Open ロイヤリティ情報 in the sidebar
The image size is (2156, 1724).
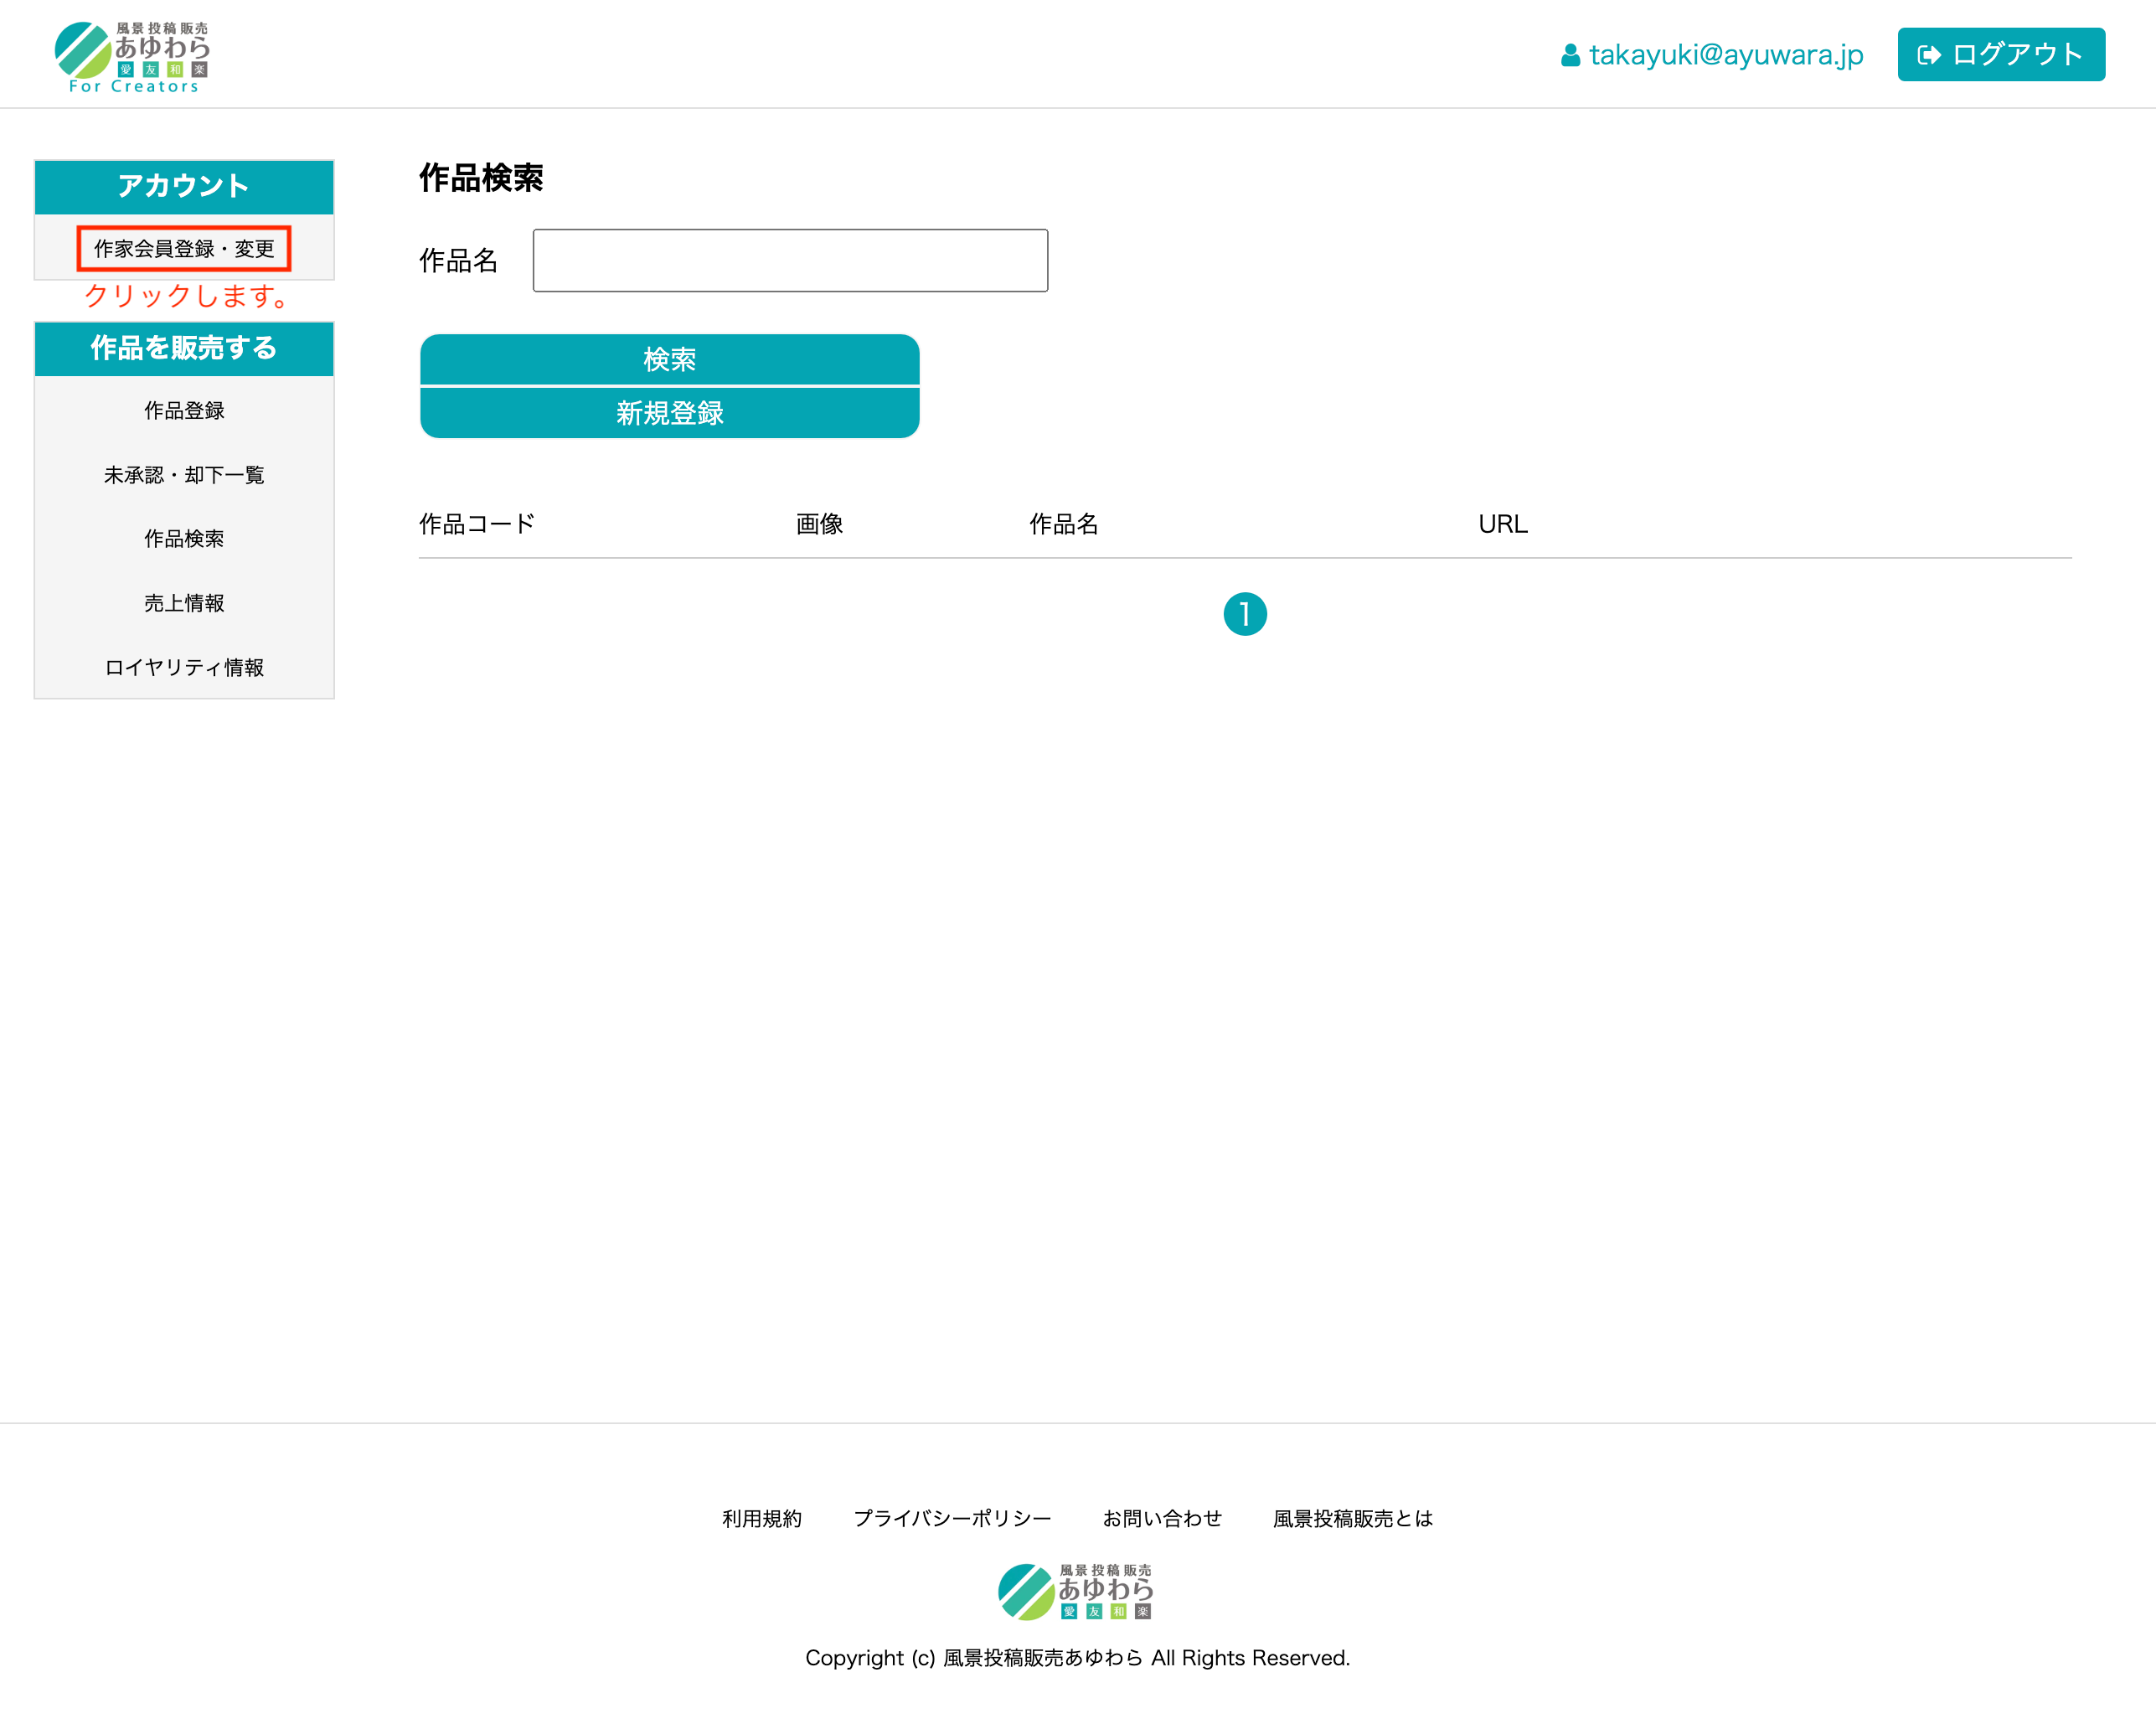[184, 667]
